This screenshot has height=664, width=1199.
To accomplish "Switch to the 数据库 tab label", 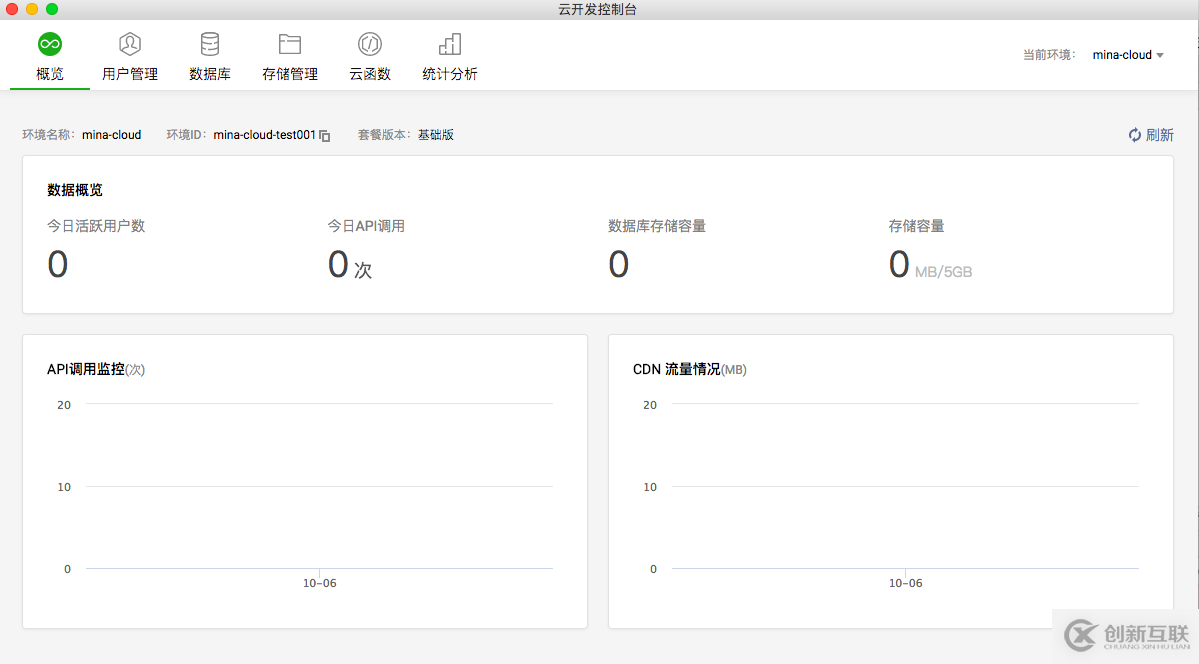I will (210, 74).
